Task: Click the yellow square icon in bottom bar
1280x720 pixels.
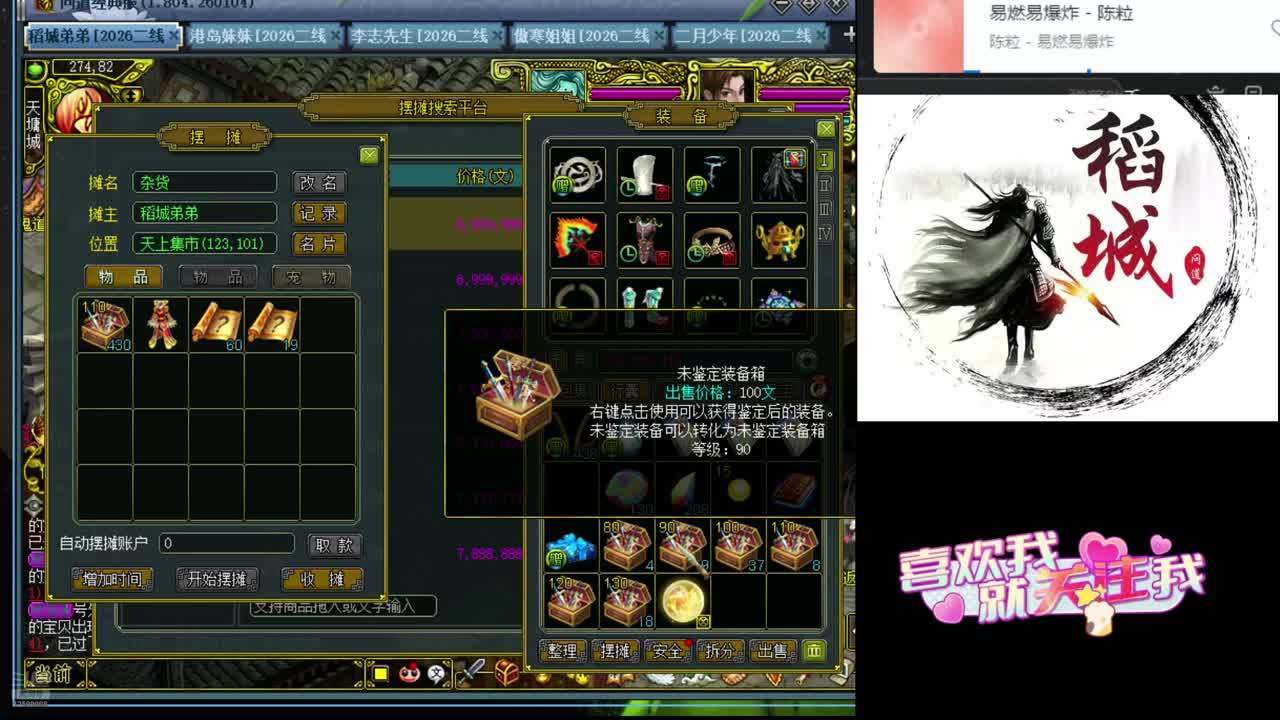Action: (381, 674)
